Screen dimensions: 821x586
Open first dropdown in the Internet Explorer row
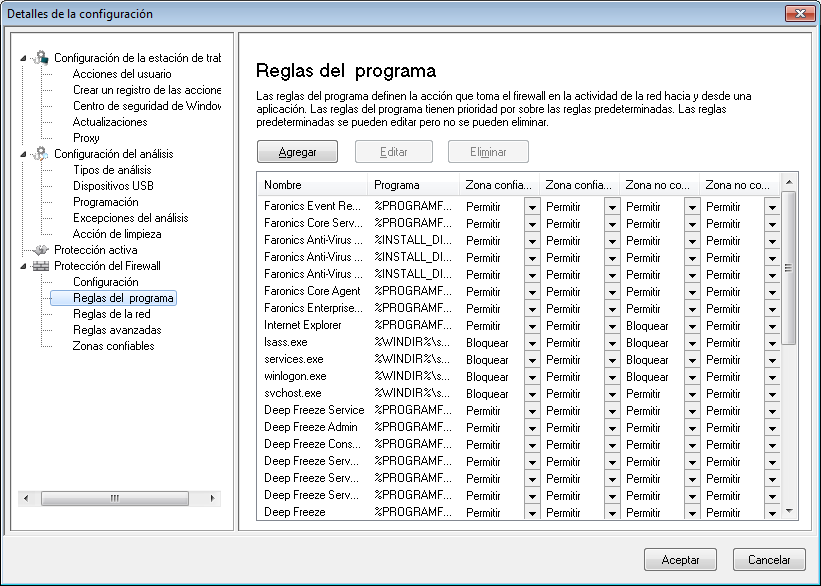[532, 326]
